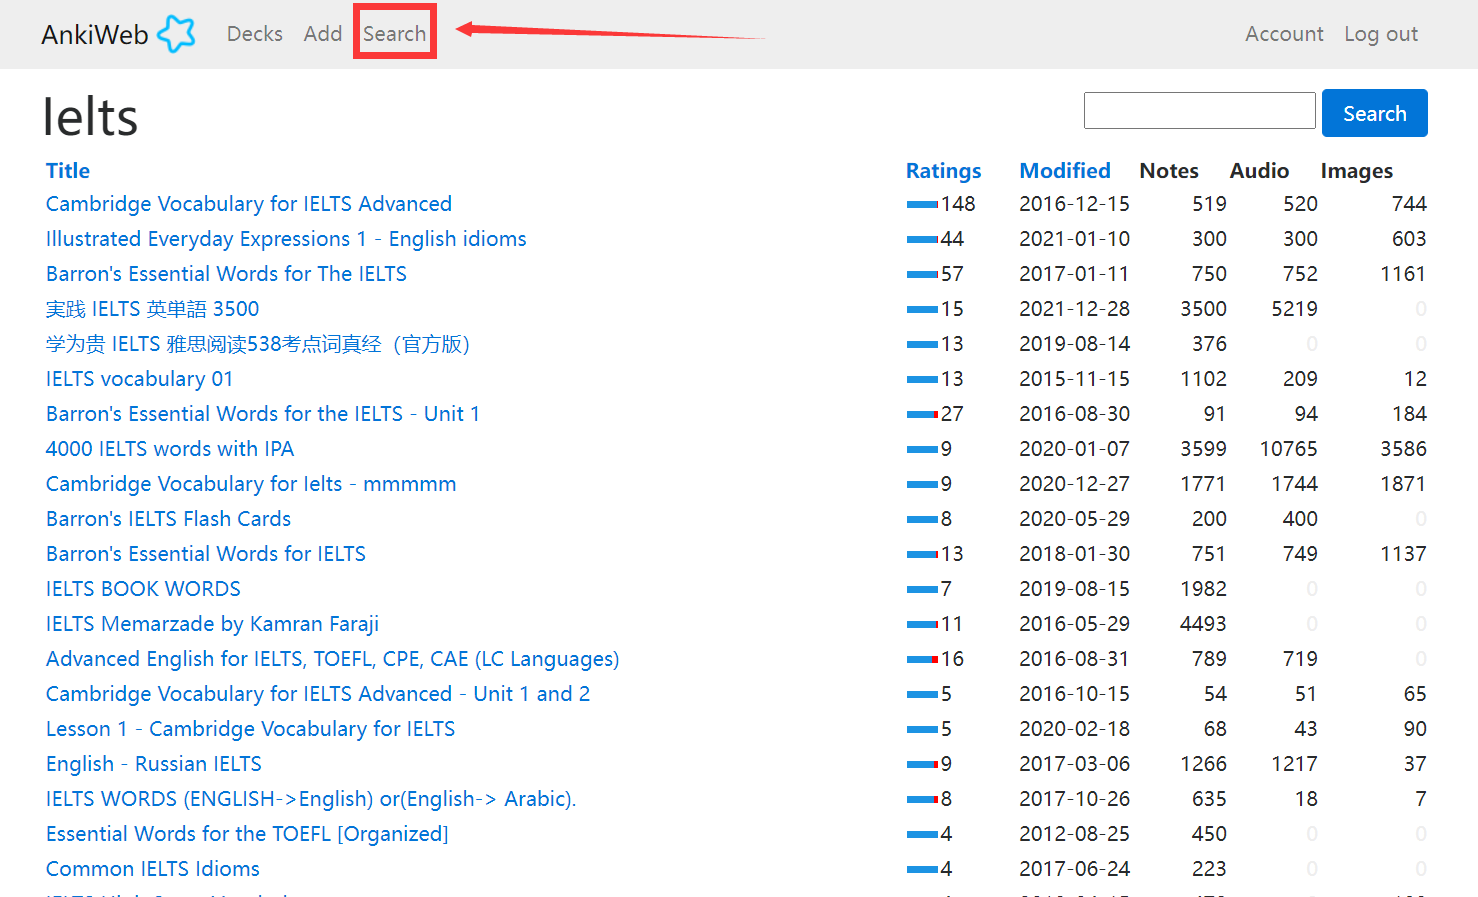Click the AnkiWeb brand name
Image resolution: width=1478 pixels, height=897 pixels.
point(95,35)
